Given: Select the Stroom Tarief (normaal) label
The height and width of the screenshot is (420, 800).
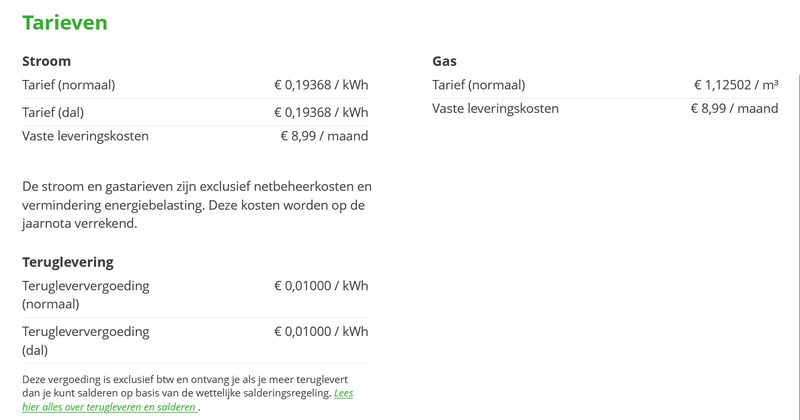Looking at the screenshot, I should pyautogui.click(x=68, y=85).
